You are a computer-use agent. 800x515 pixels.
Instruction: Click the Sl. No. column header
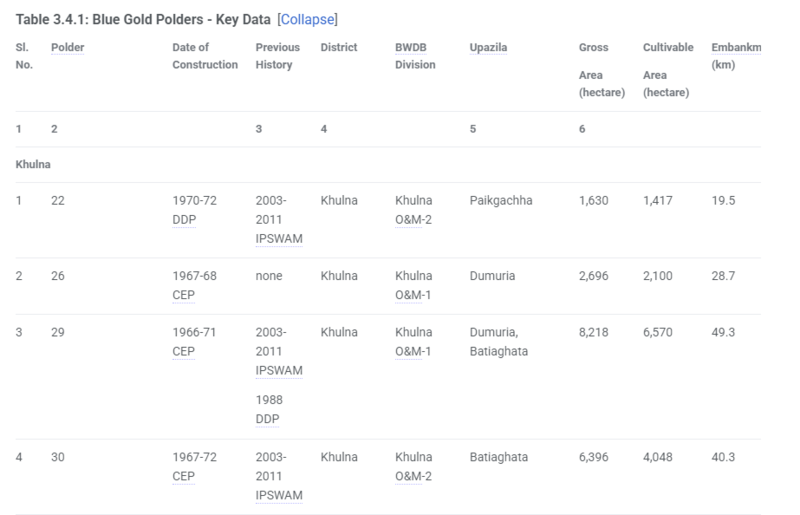(24, 56)
